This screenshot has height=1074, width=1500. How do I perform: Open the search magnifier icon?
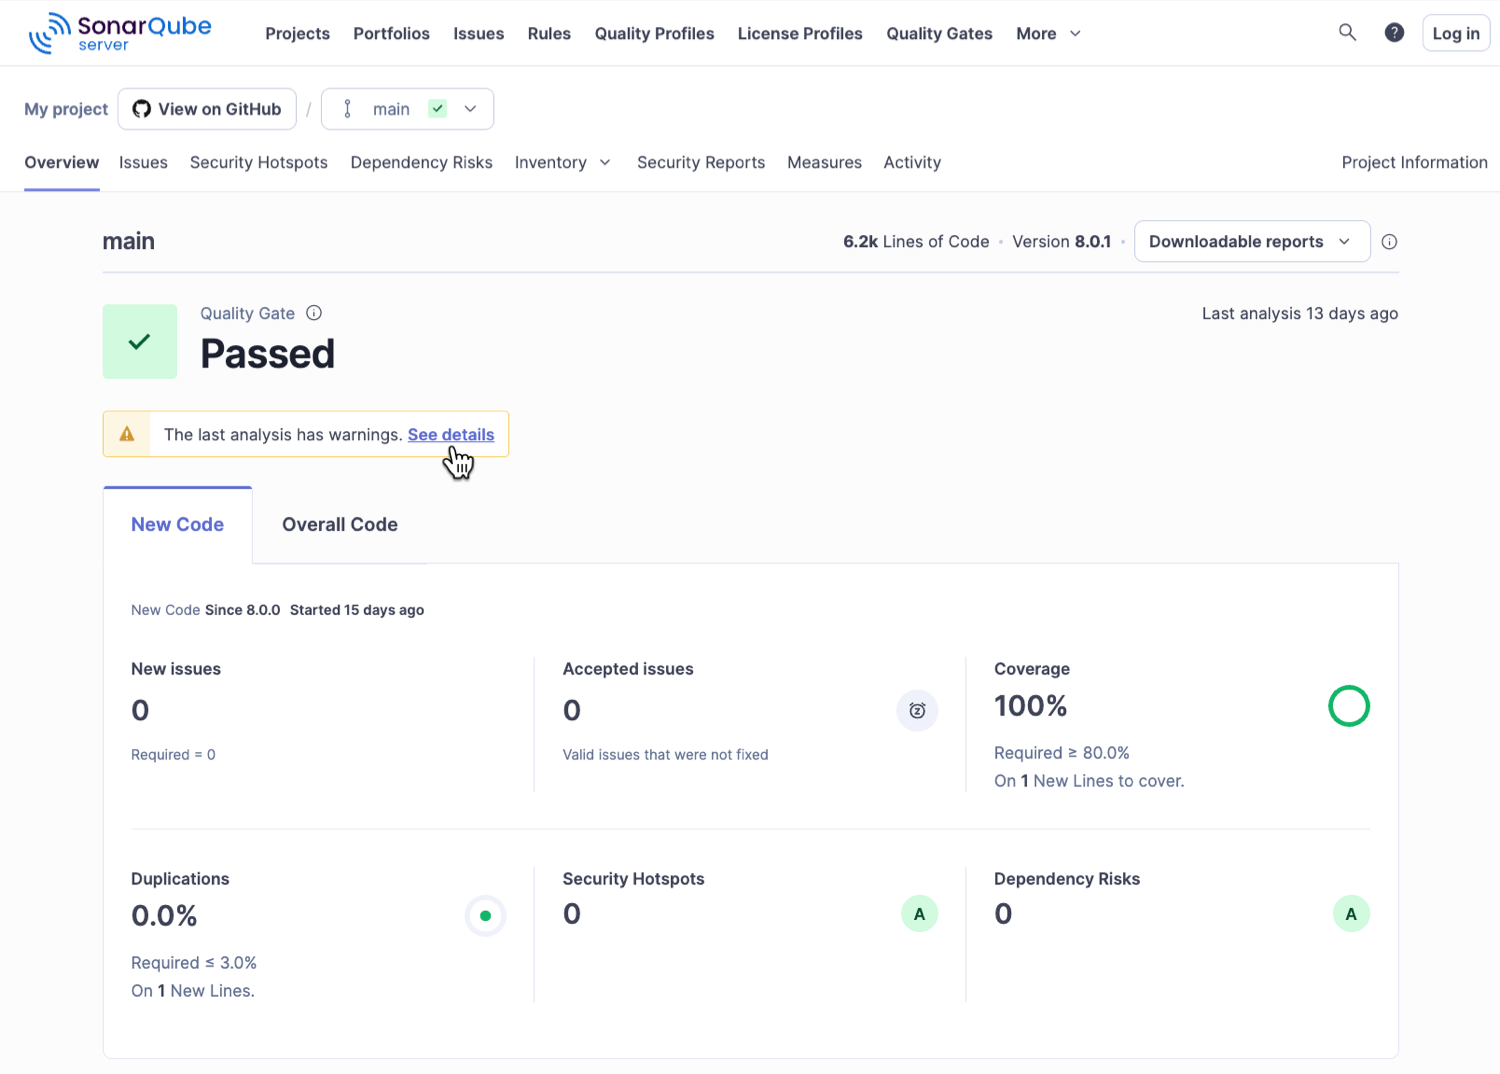(1347, 32)
